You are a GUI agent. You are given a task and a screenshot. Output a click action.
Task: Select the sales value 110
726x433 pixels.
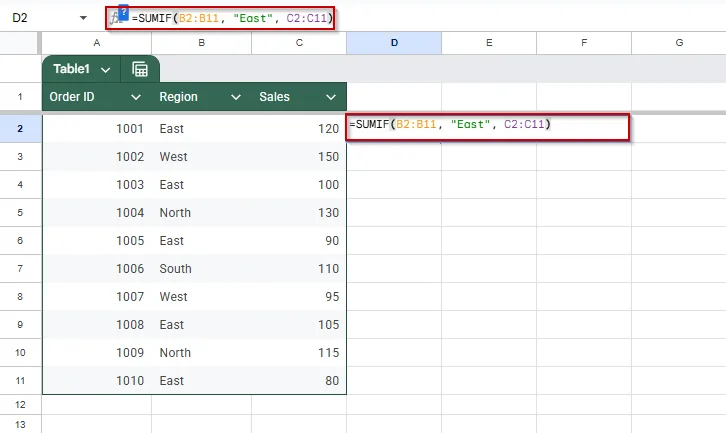point(299,269)
